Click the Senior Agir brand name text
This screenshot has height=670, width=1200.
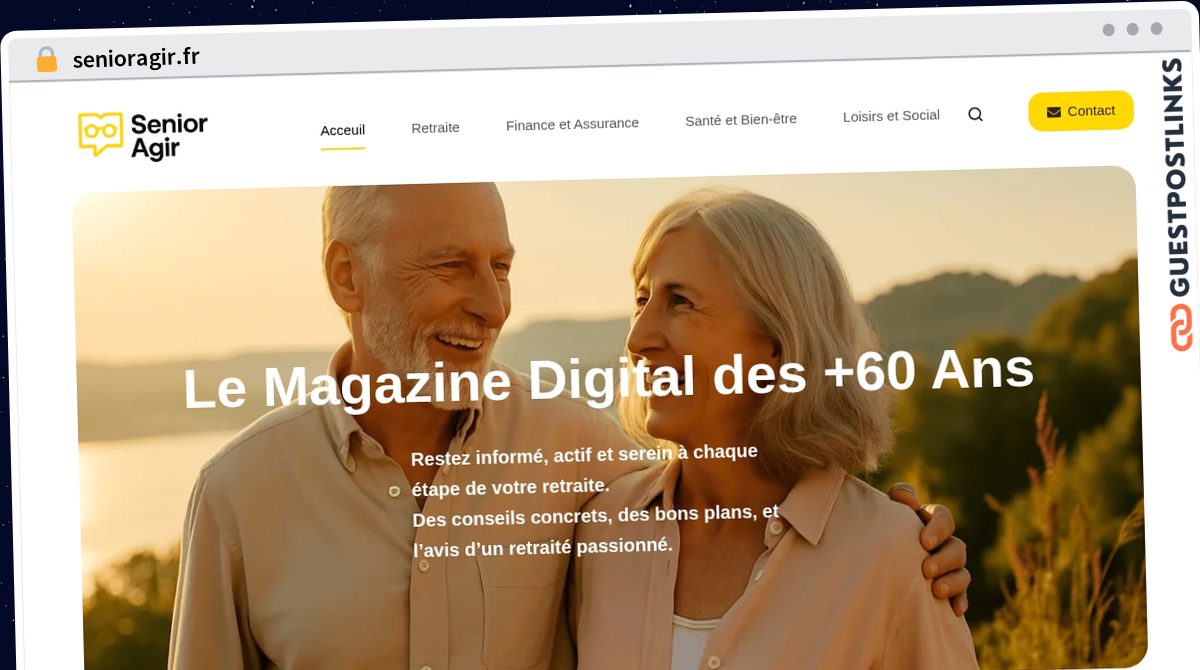pyautogui.click(x=169, y=136)
